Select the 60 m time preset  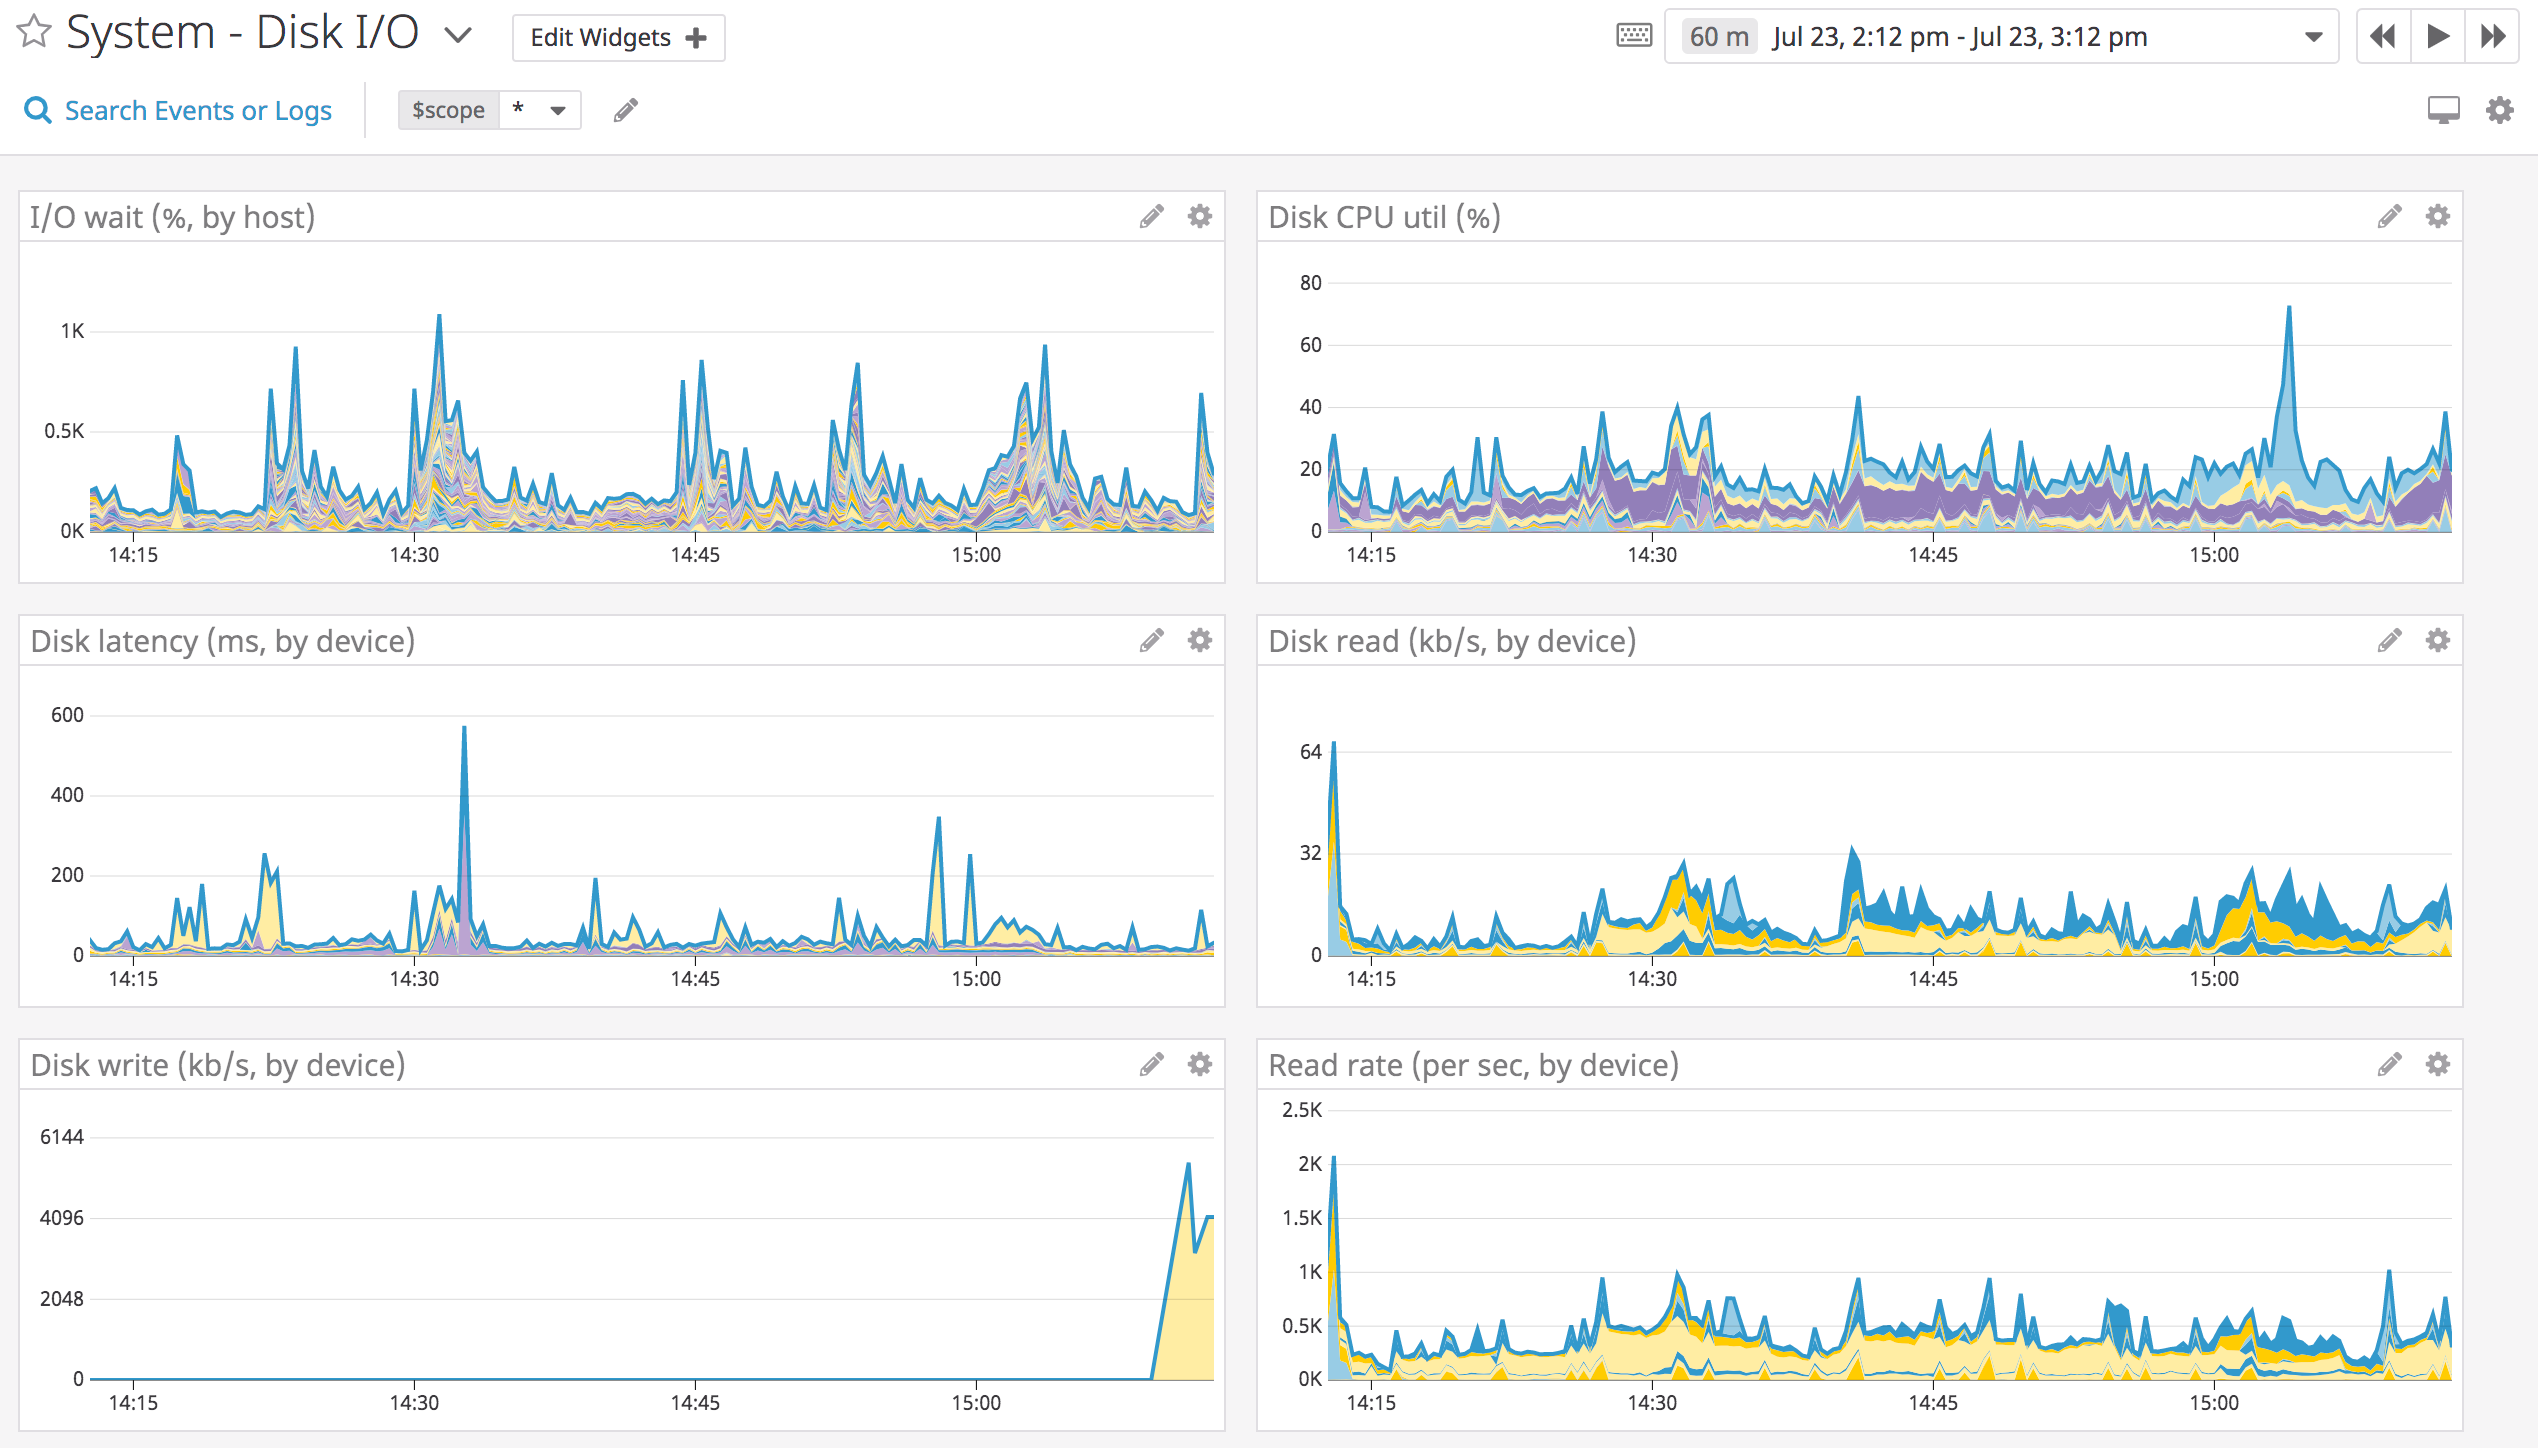click(x=1717, y=36)
